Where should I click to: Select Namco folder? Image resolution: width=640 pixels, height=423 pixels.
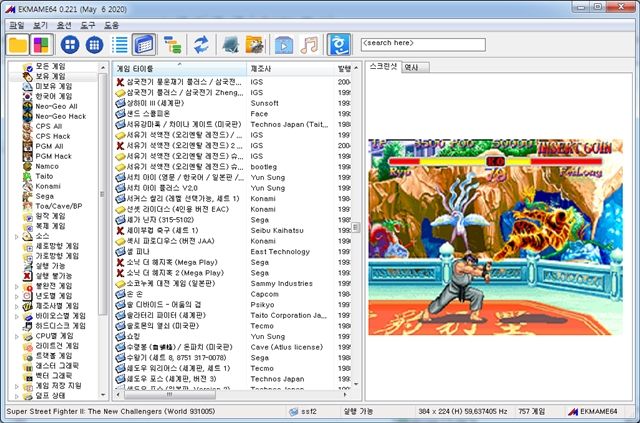[47, 166]
